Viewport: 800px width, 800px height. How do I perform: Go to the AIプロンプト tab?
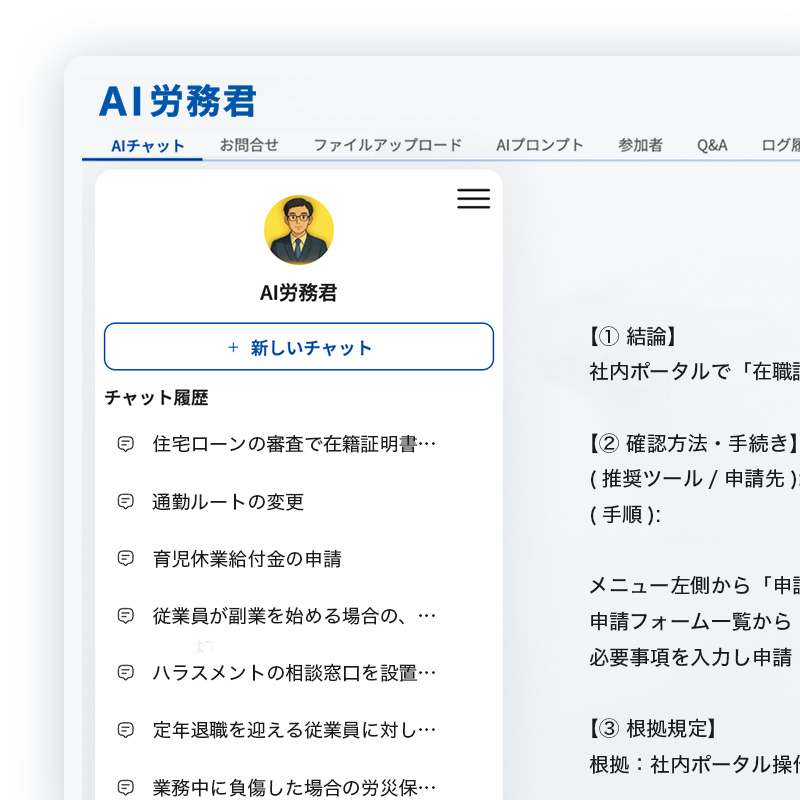point(539,145)
